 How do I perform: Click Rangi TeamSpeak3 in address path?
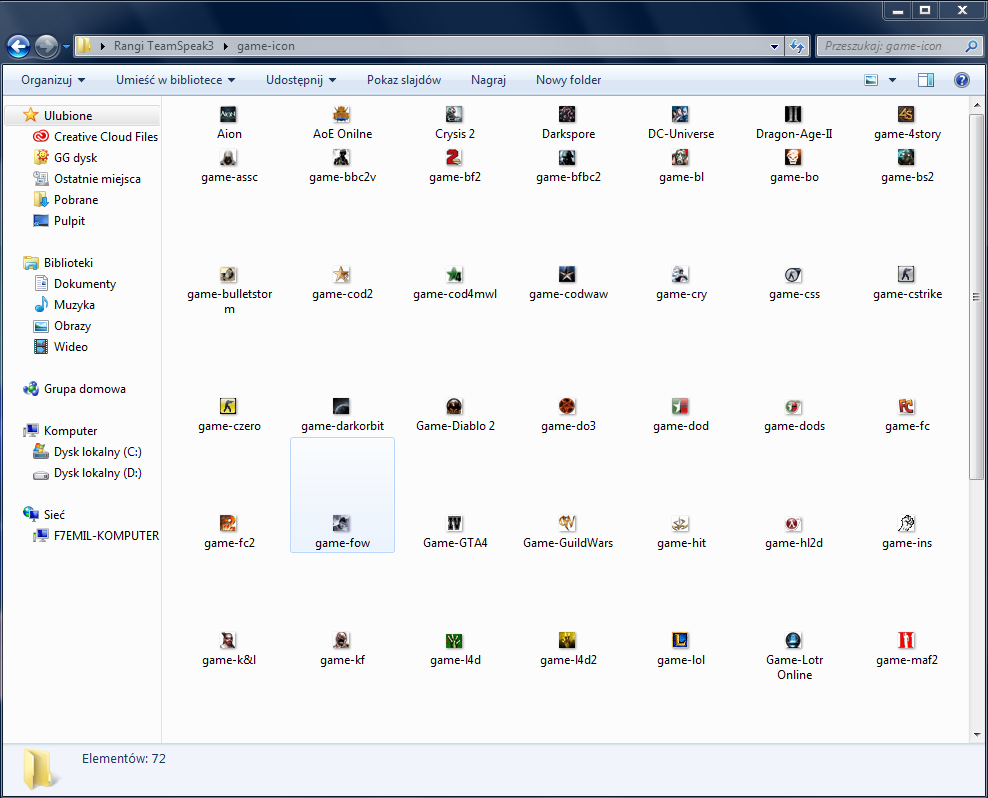pos(163,46)
